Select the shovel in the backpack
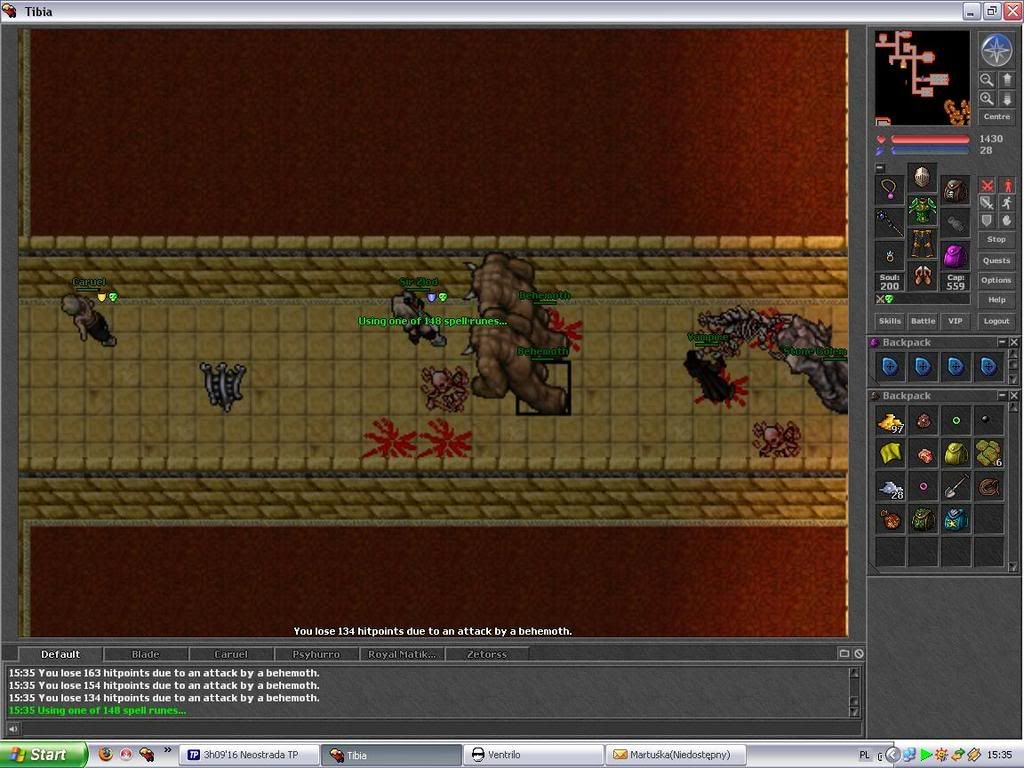1024x768 pixels. tap(955, 487)
